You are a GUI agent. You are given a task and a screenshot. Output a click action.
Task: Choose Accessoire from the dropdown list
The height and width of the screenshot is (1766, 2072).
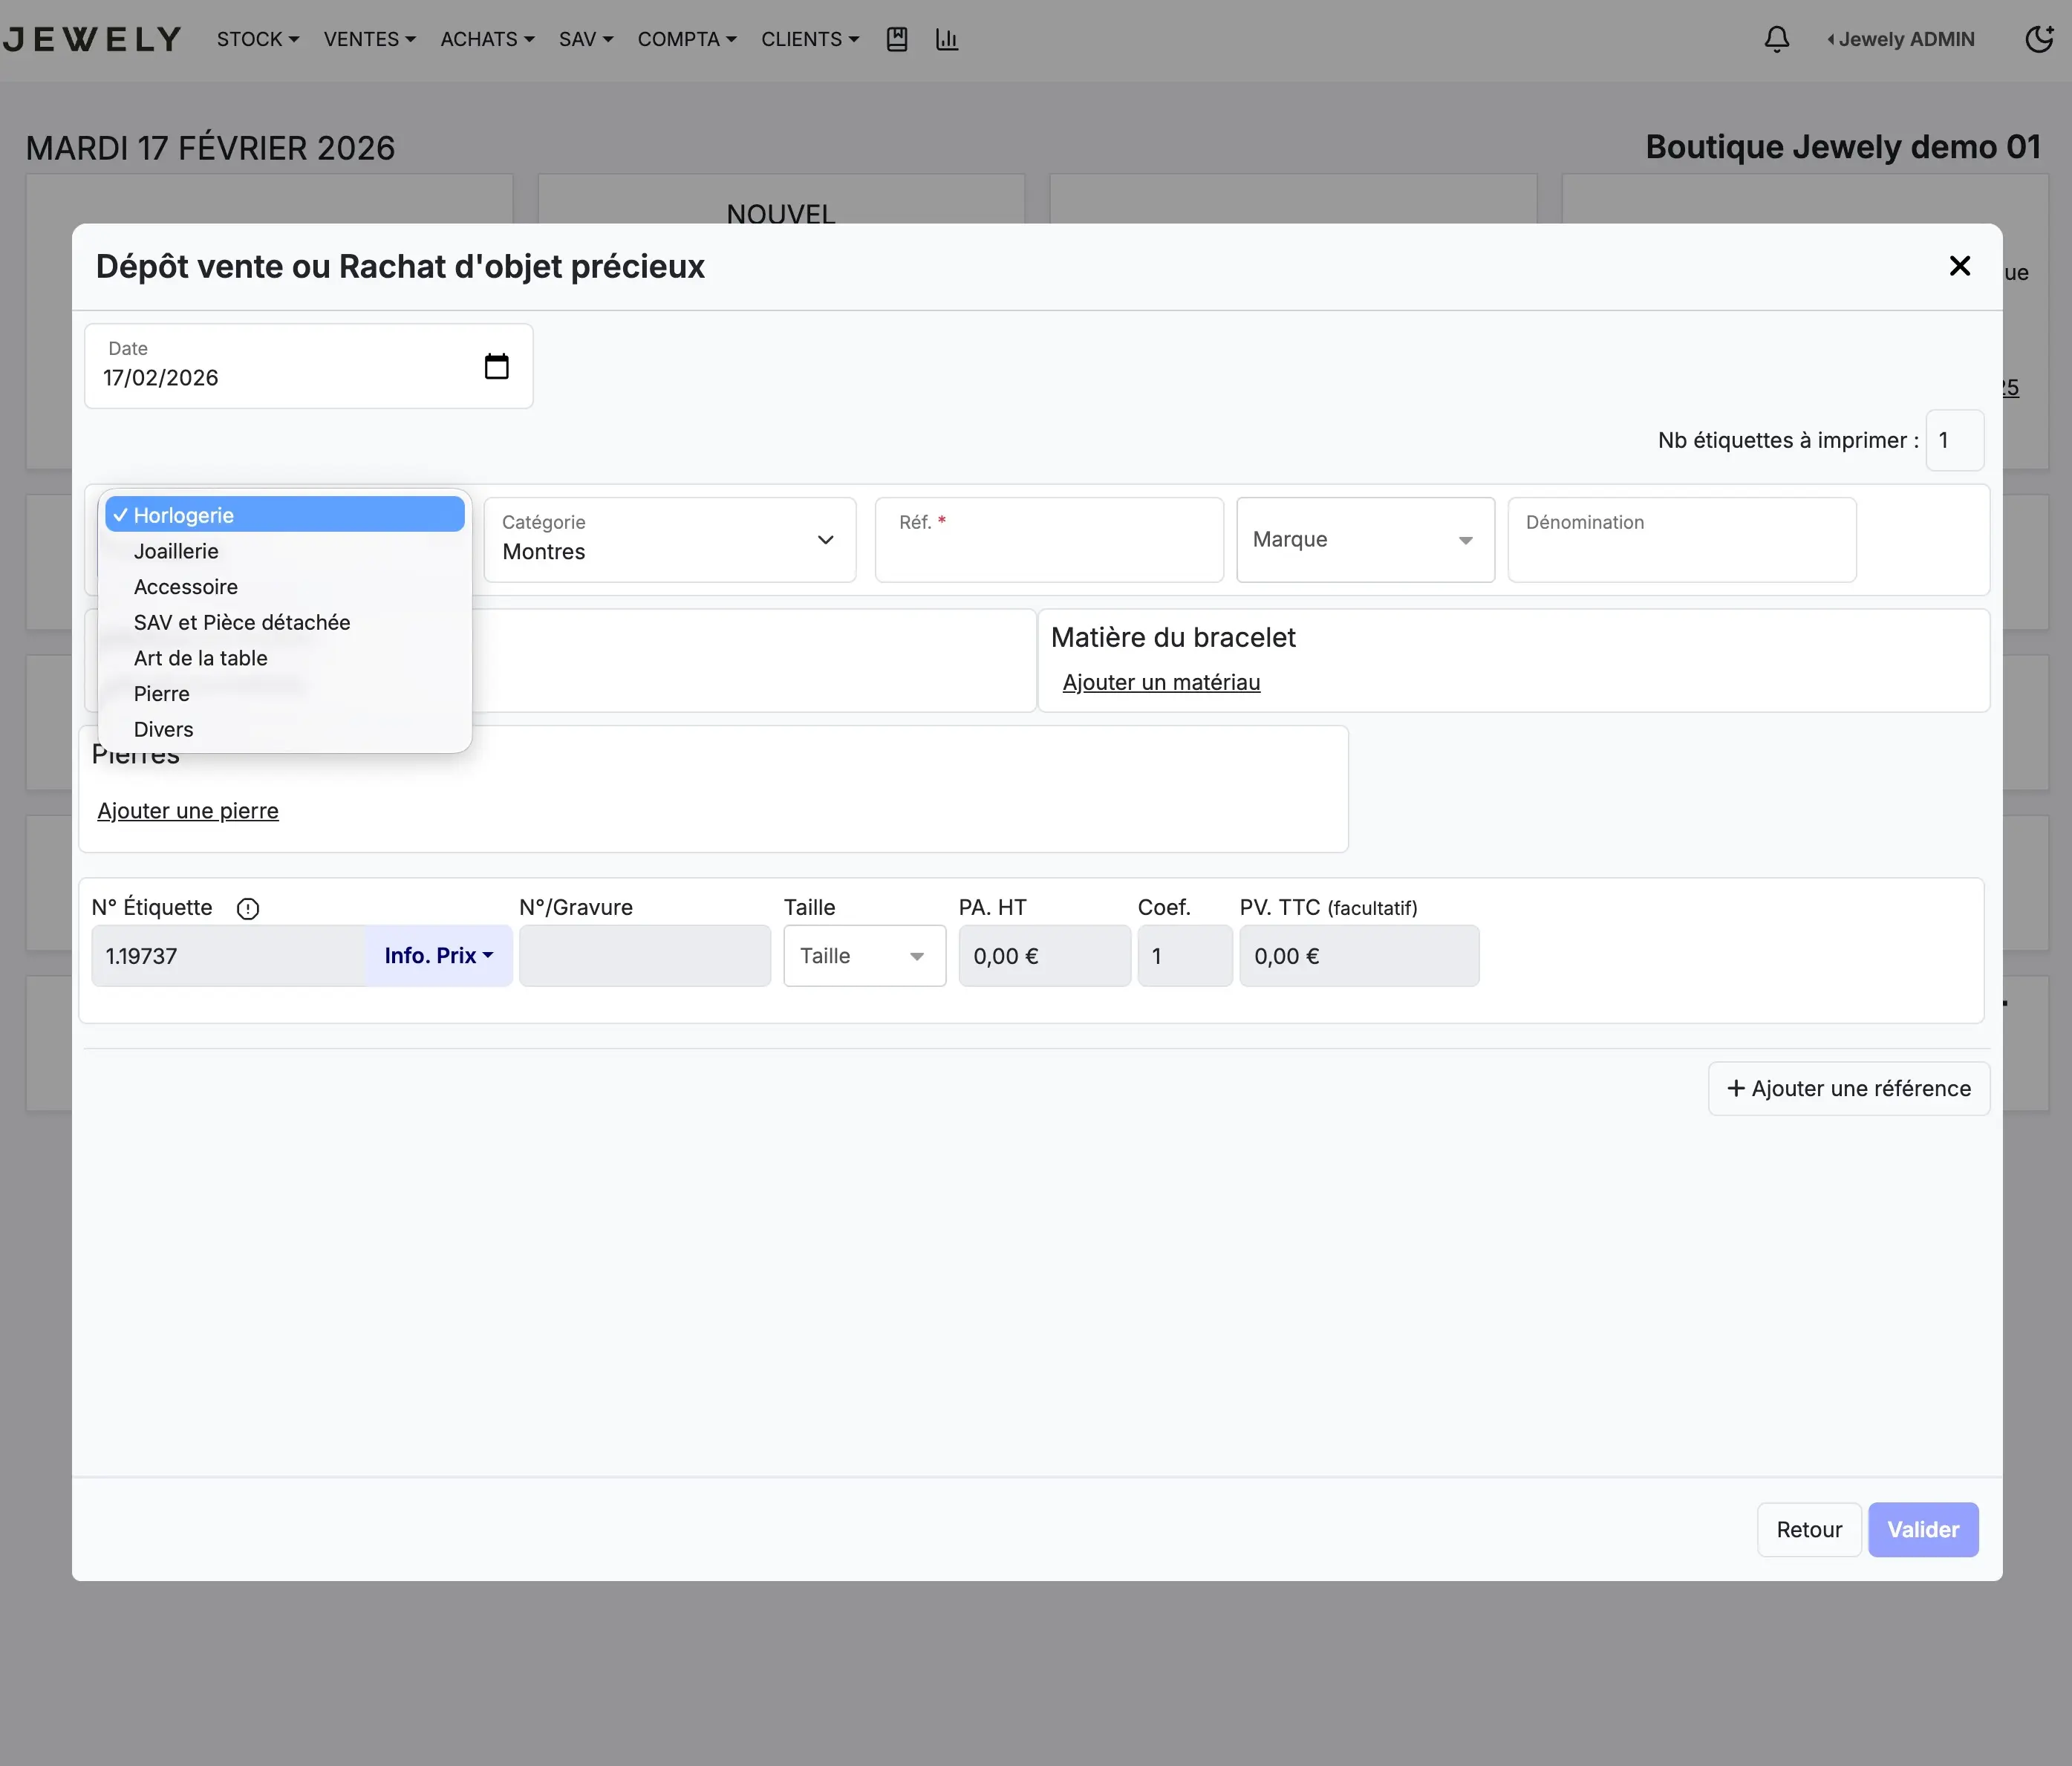[285, 587]
